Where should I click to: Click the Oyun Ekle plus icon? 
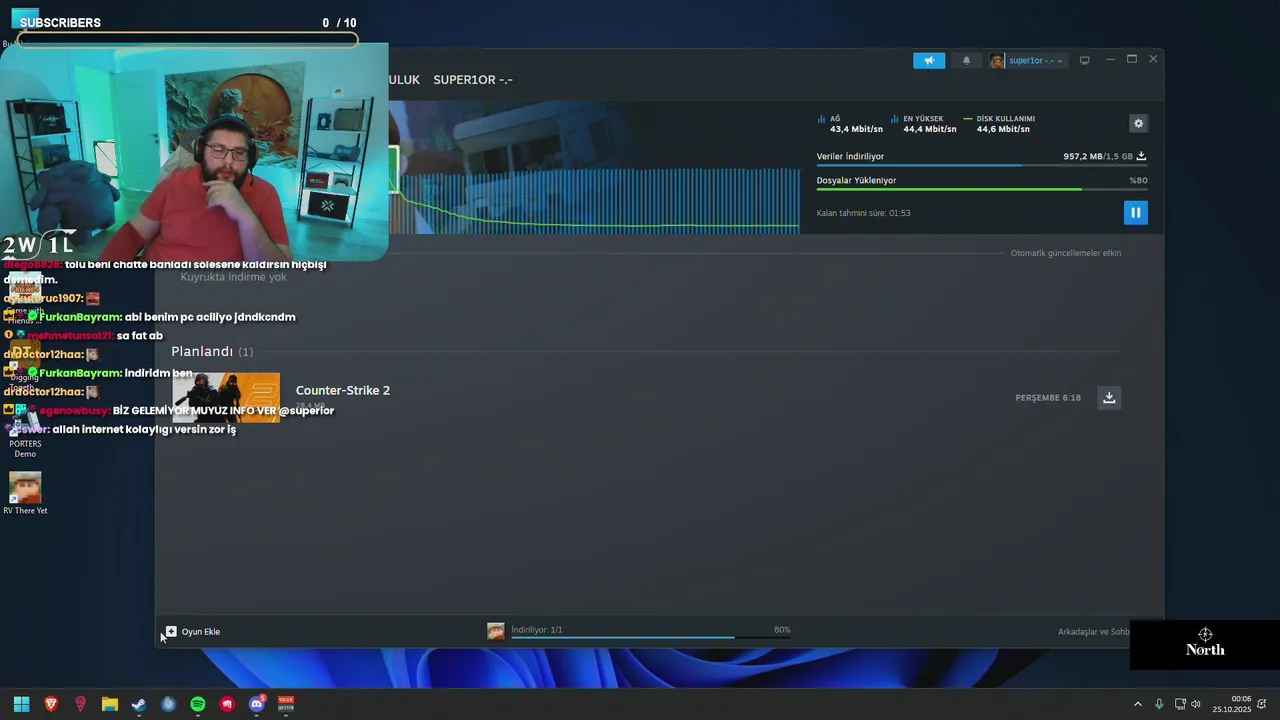click(x=171, y=631)
